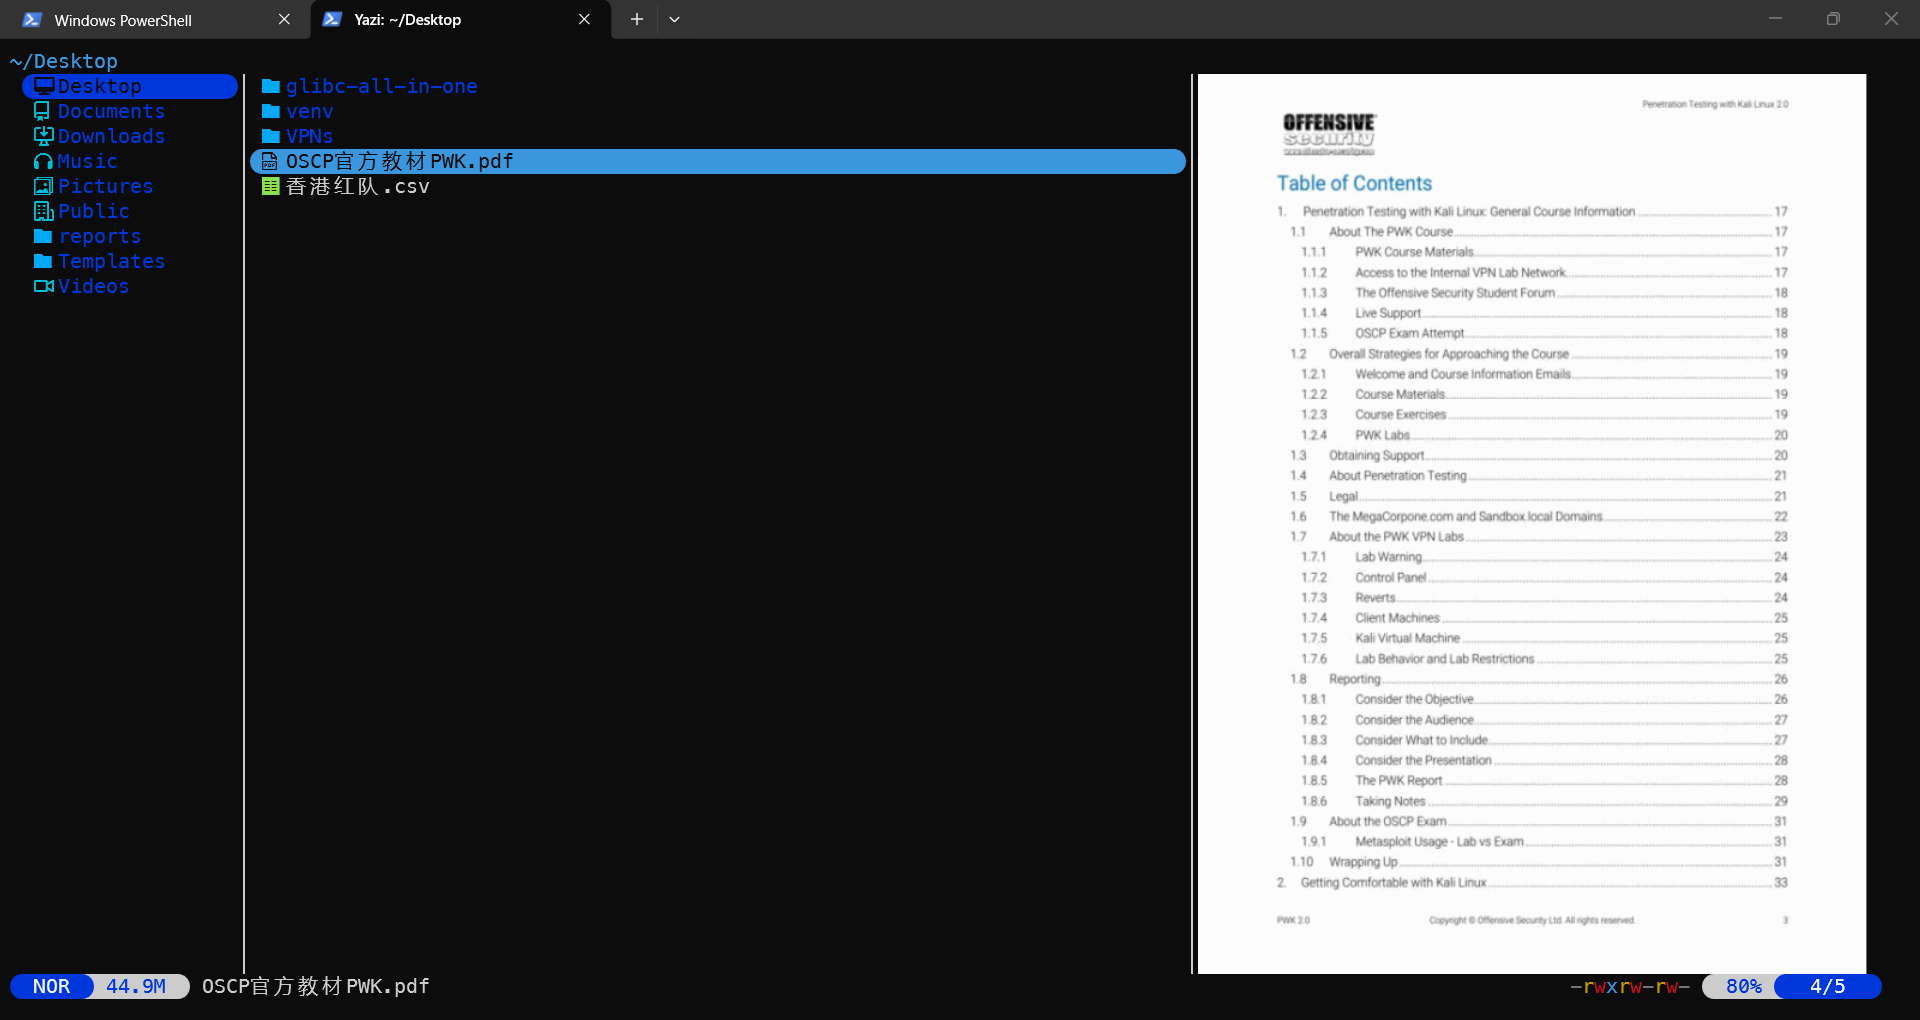
Task: Click the reports folder icon
Action: pyautogui.click(x=43, y=236)
